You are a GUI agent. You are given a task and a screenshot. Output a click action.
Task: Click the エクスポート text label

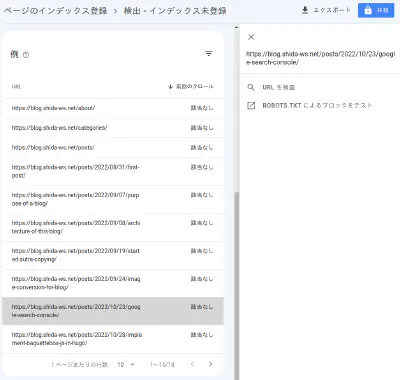332,10
